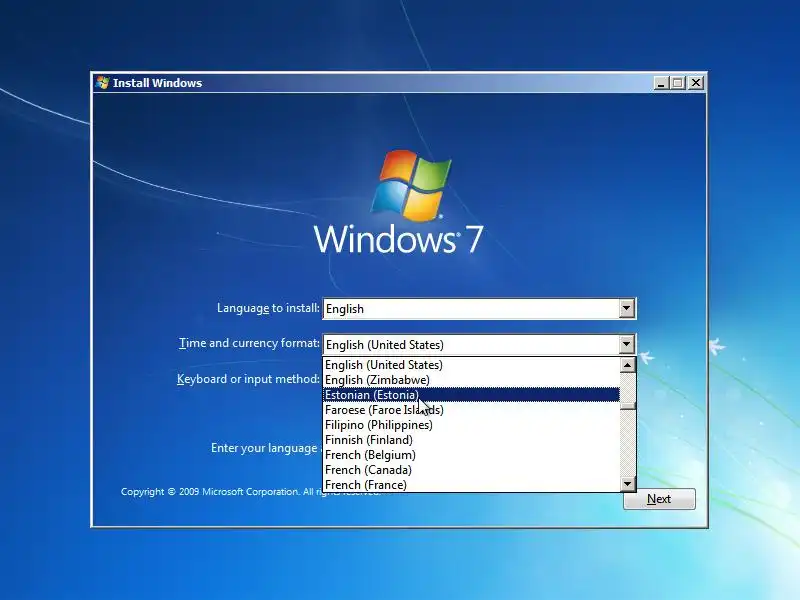Click the Install Windows title bar icon

(x=103, y=83)
